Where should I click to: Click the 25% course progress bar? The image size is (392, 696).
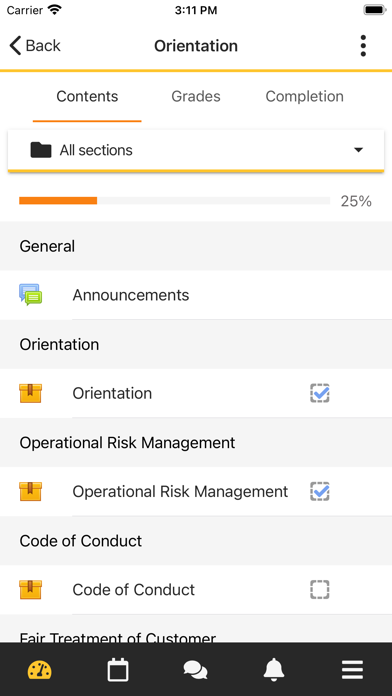174,201
